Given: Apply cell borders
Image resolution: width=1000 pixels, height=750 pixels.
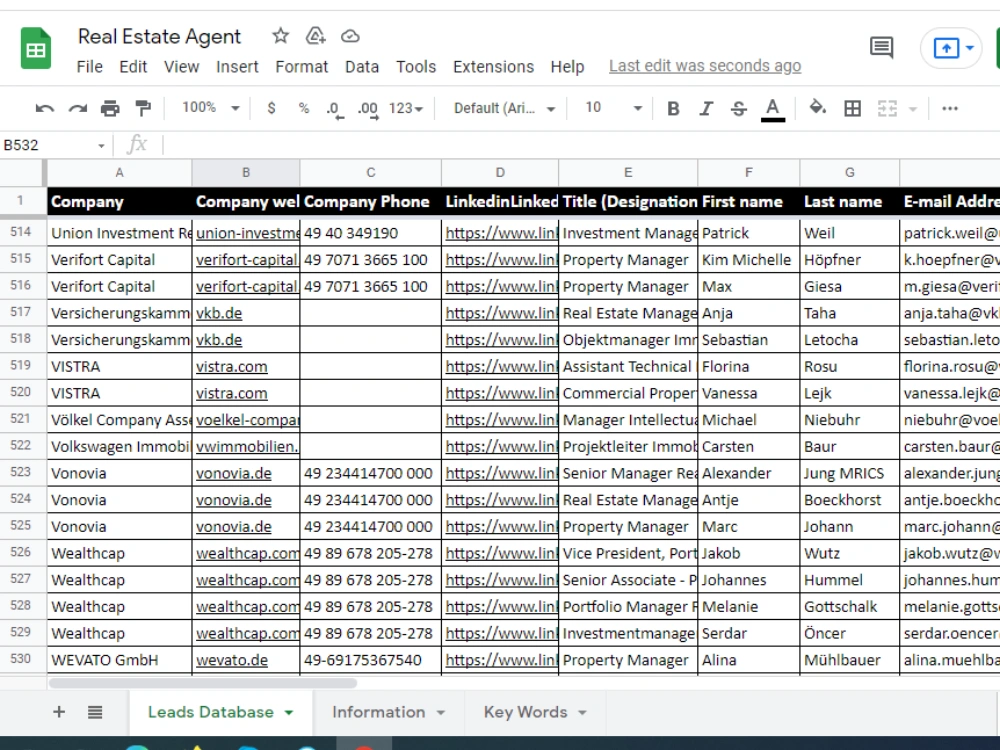Looking at the screenshot, I should tap(854, 107).
